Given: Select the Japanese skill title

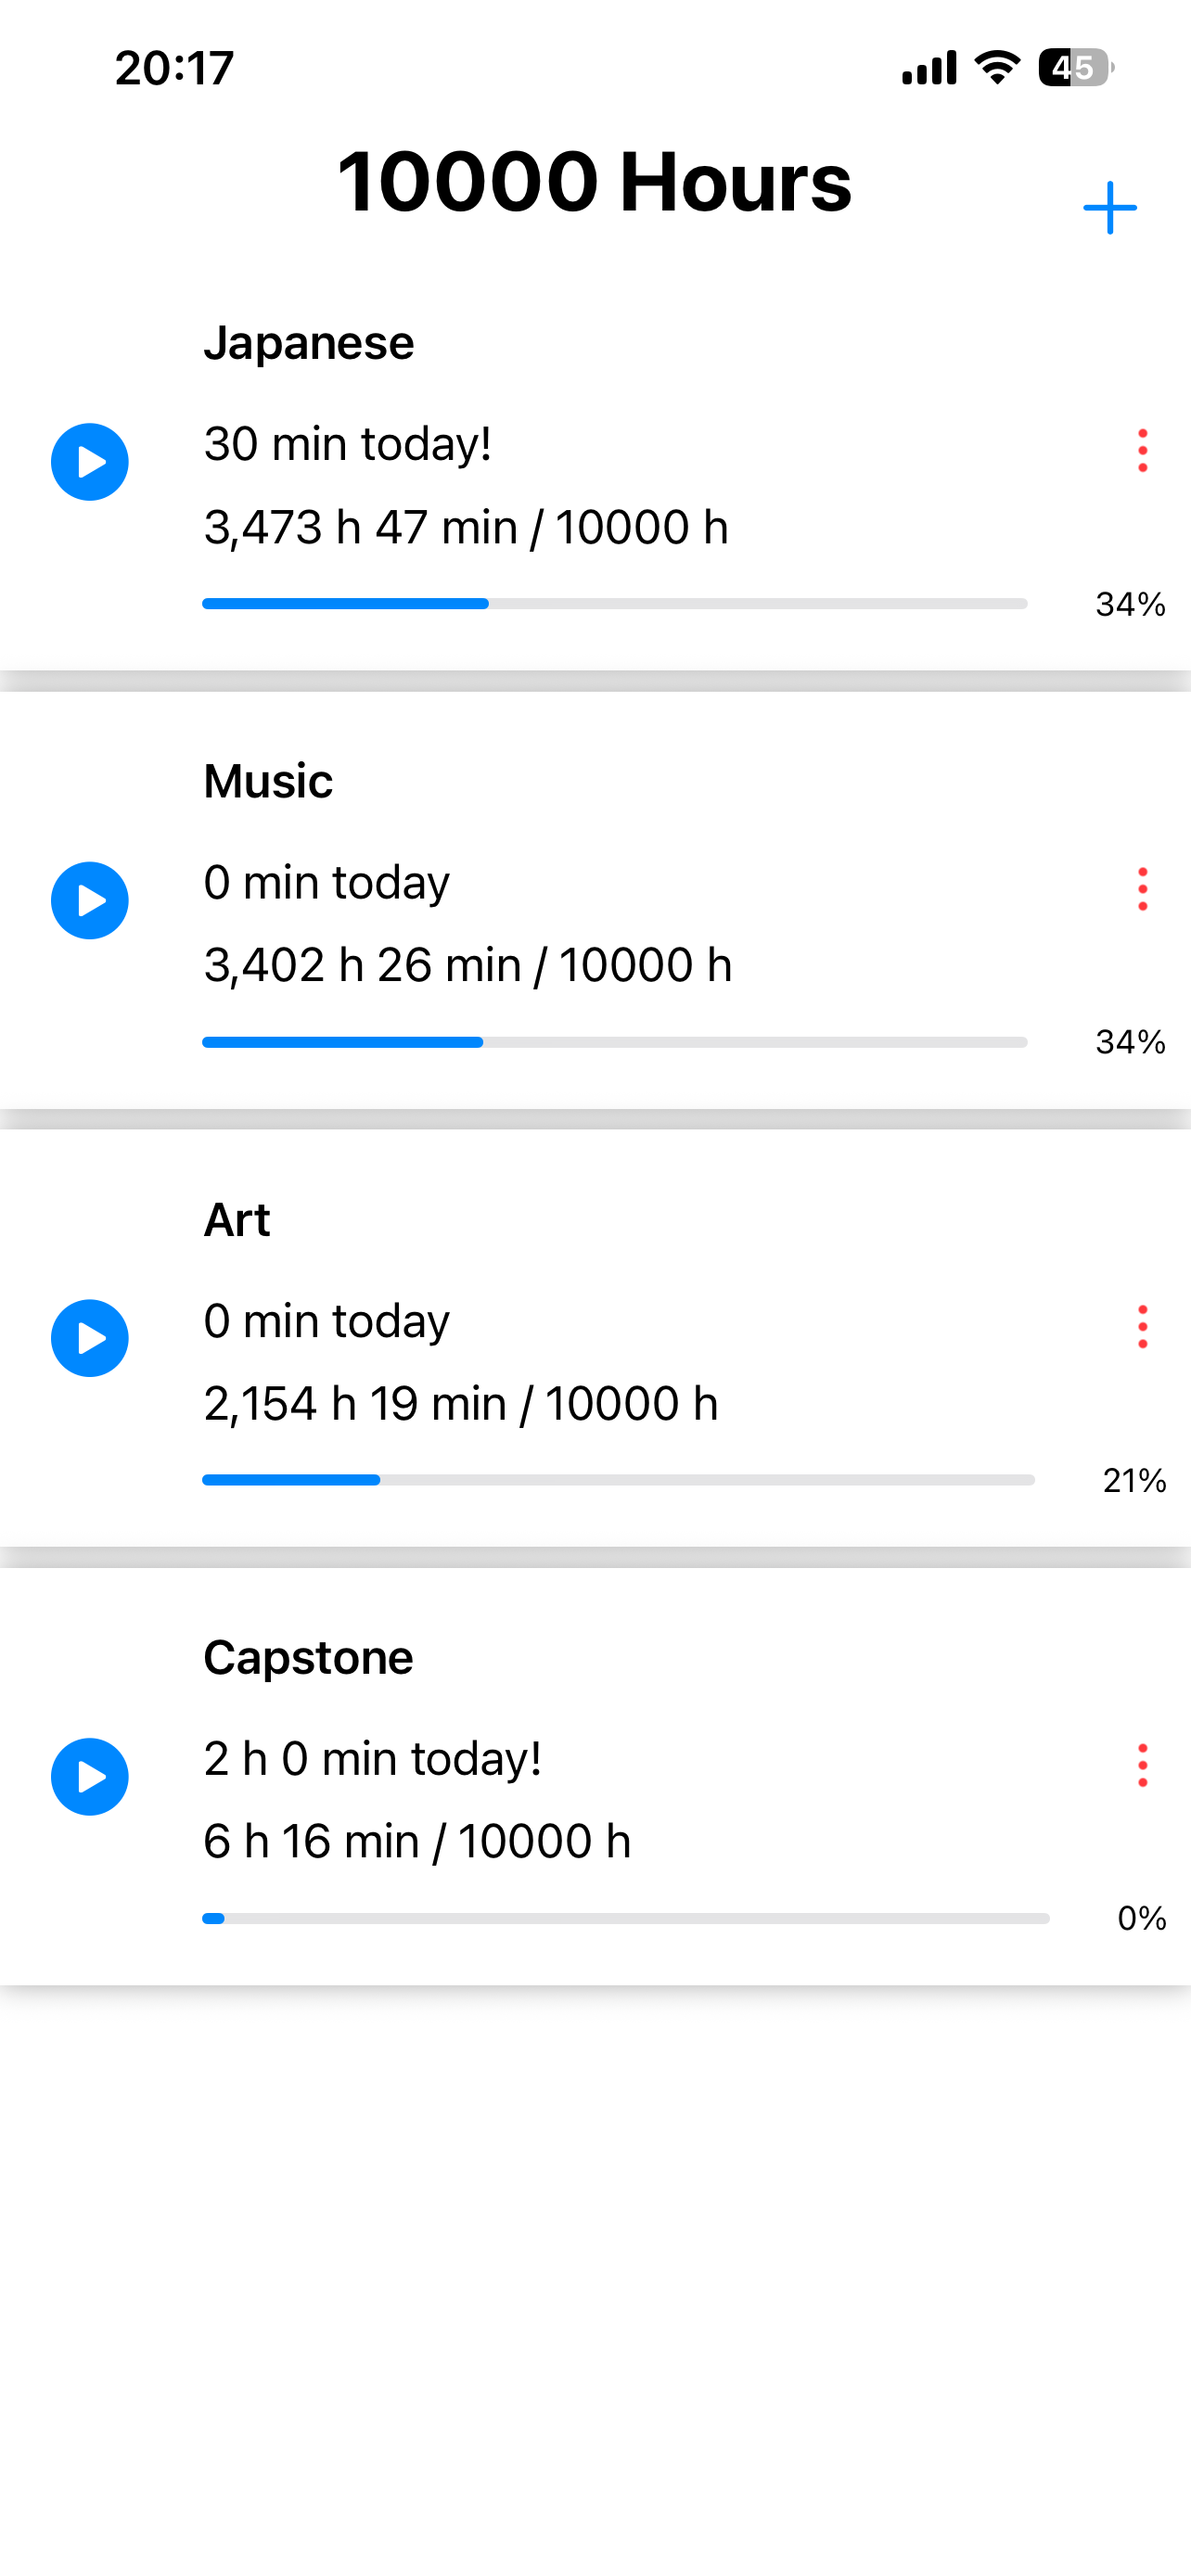Looking at the screenshot, I should coord(309,343).
